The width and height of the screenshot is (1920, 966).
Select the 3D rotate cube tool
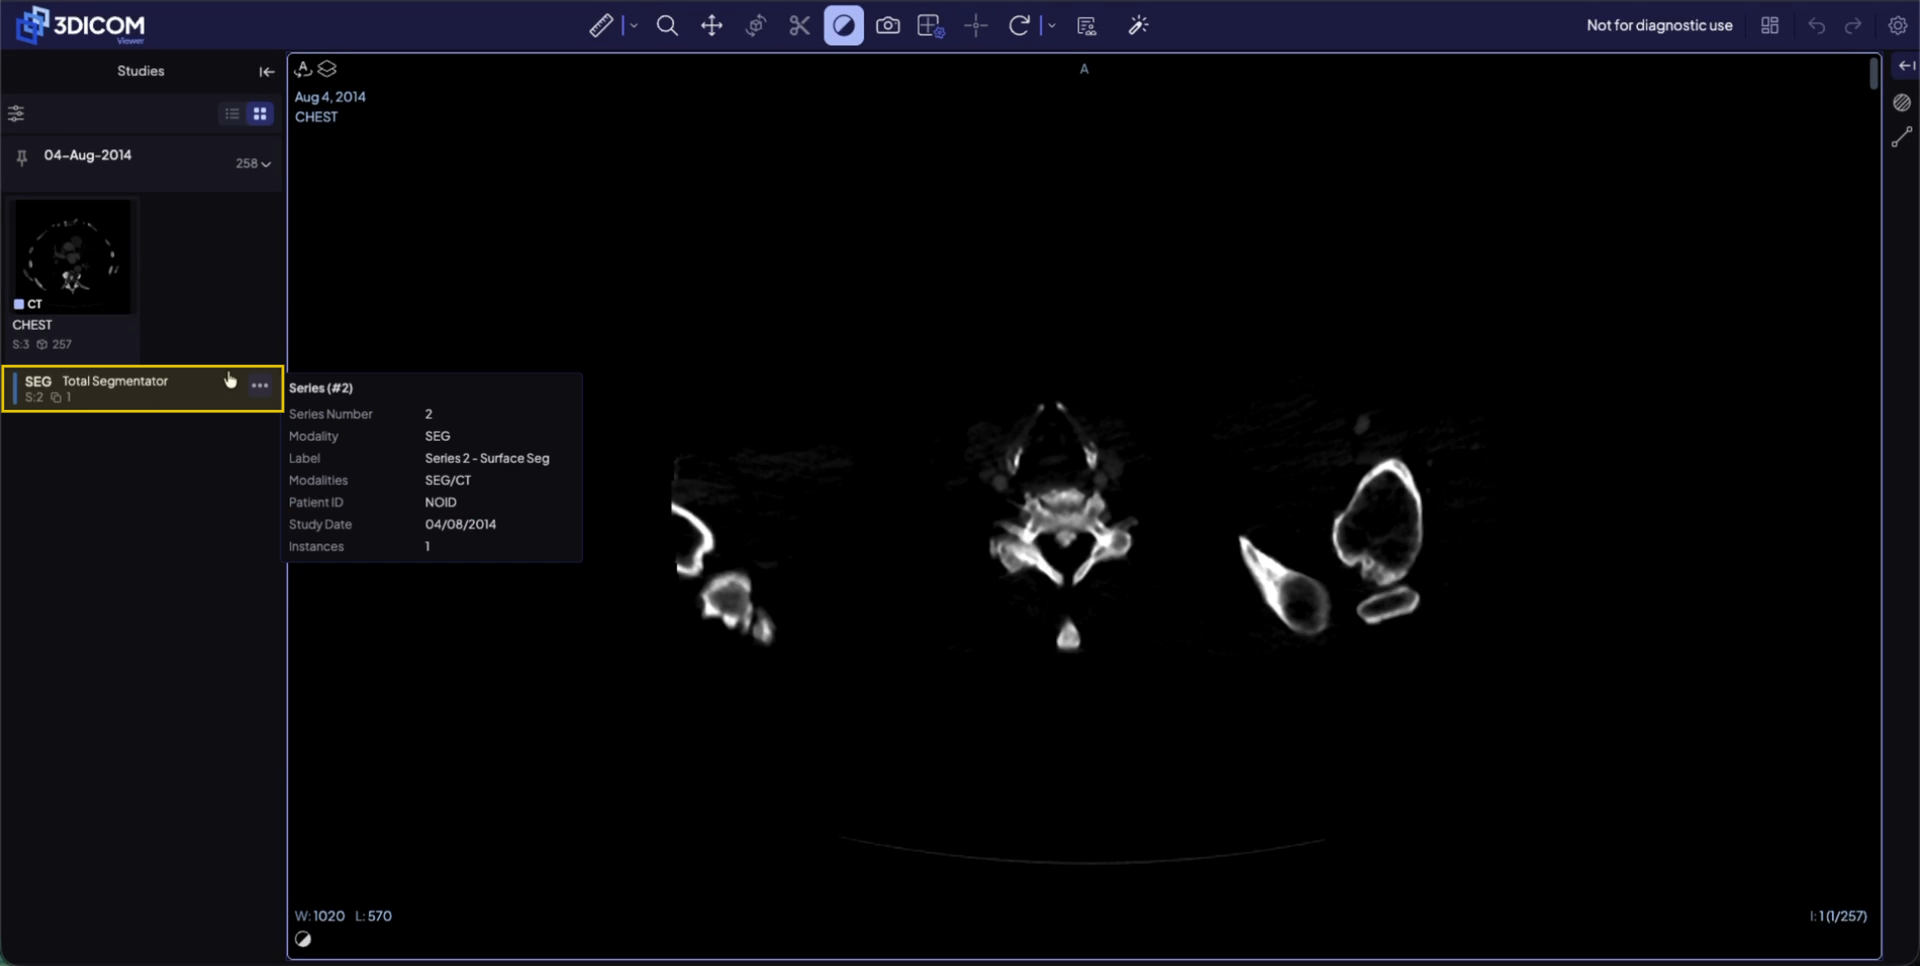point(756,26)
